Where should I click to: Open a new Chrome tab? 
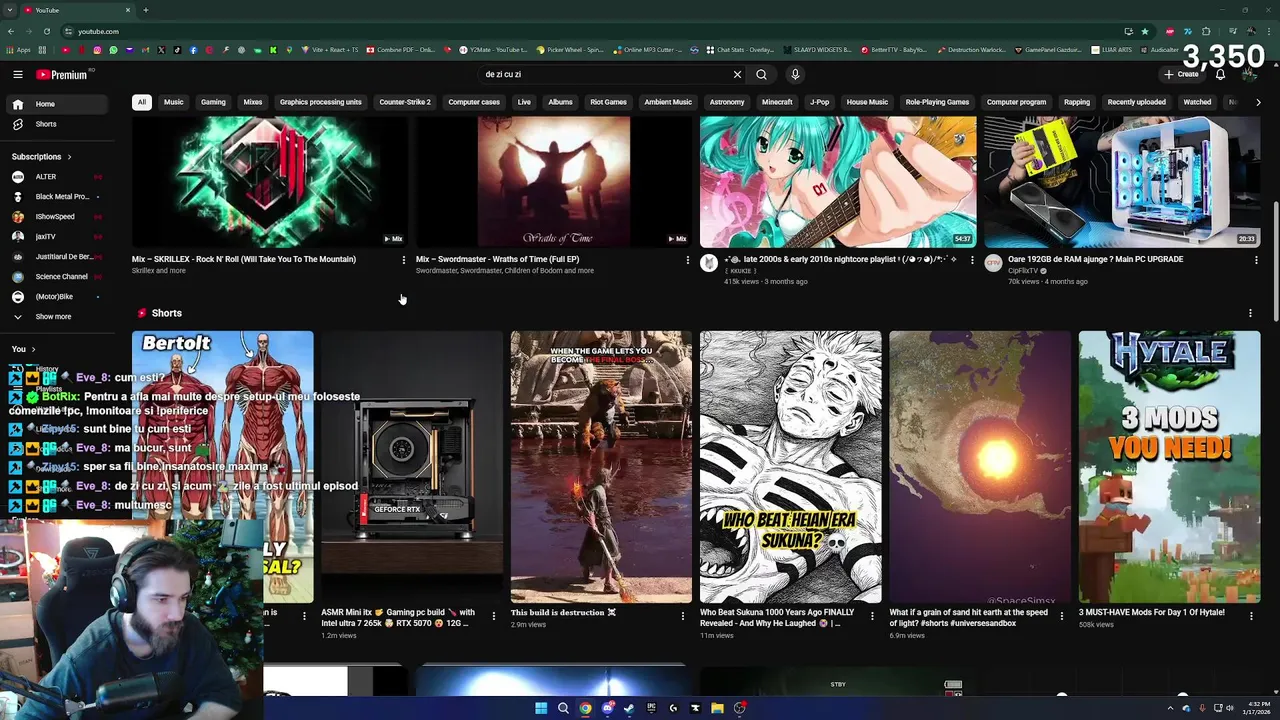click(145, 10)
